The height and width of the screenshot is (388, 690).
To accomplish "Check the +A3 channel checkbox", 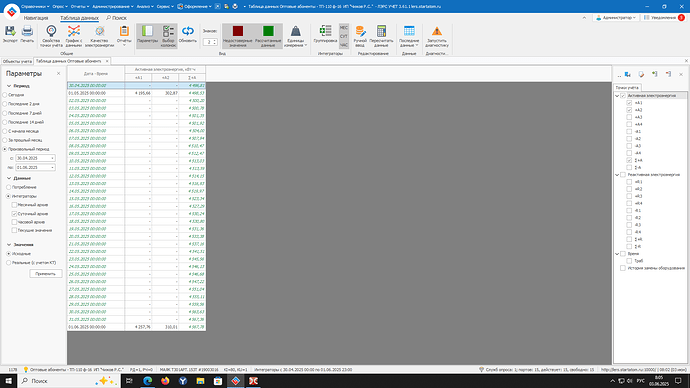I will (629, 117).
